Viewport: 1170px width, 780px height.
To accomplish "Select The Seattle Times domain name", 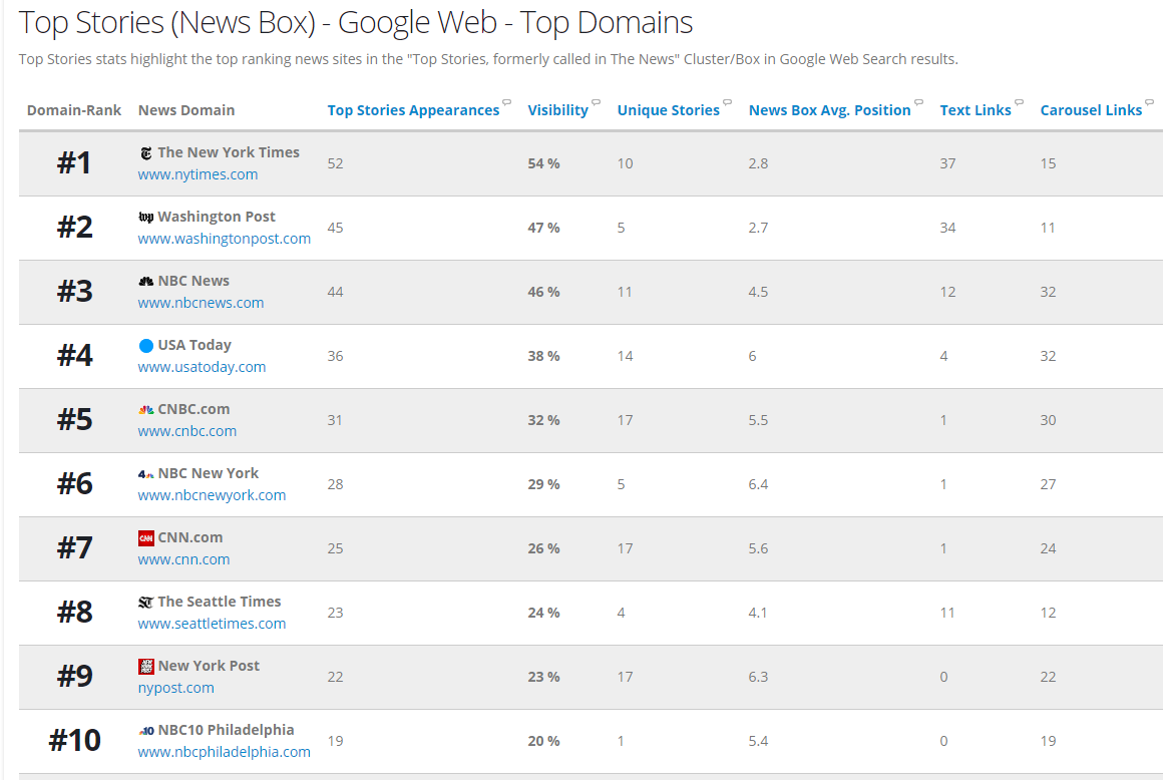I will pyautogui.click(x=219, y=602).
